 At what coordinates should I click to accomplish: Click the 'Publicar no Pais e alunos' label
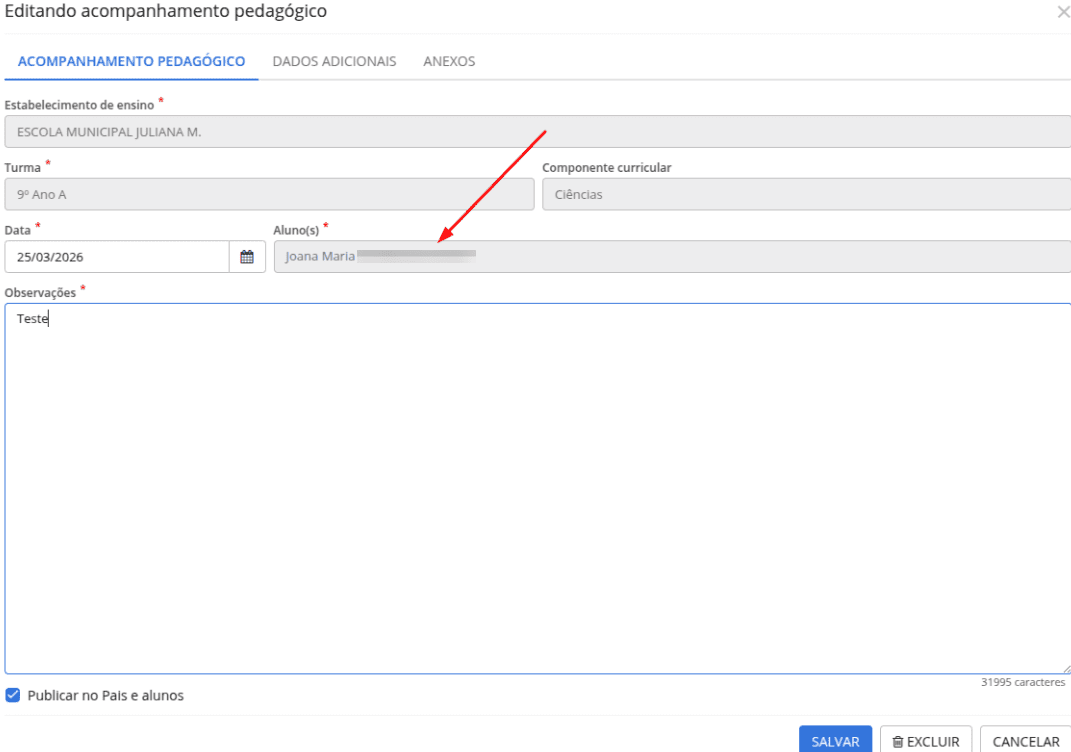point(105,695)
